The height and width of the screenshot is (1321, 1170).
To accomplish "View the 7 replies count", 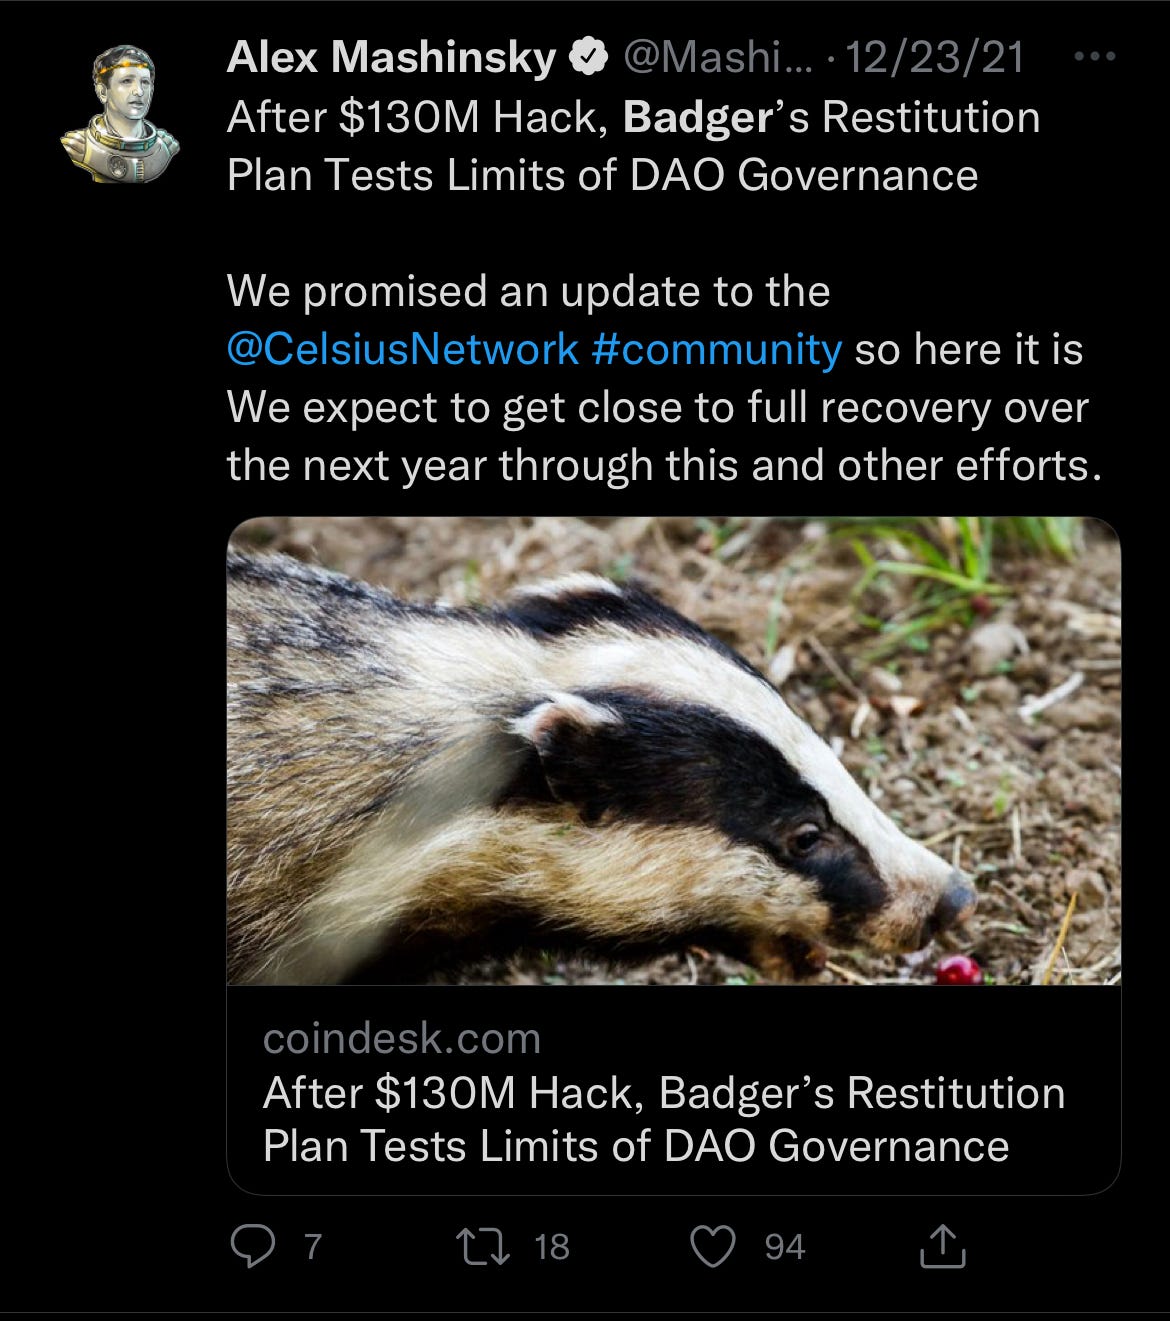I will [313, 1247].
